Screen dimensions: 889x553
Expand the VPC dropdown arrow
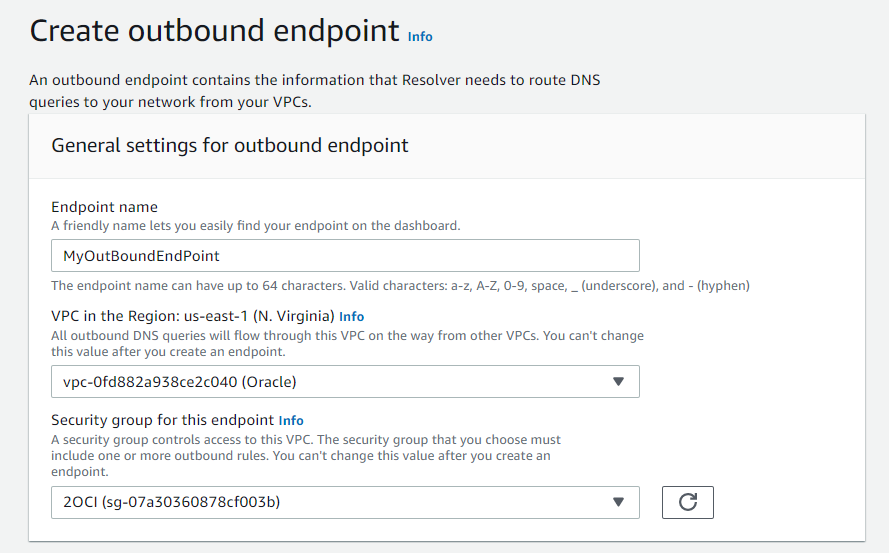coord(618,382)
